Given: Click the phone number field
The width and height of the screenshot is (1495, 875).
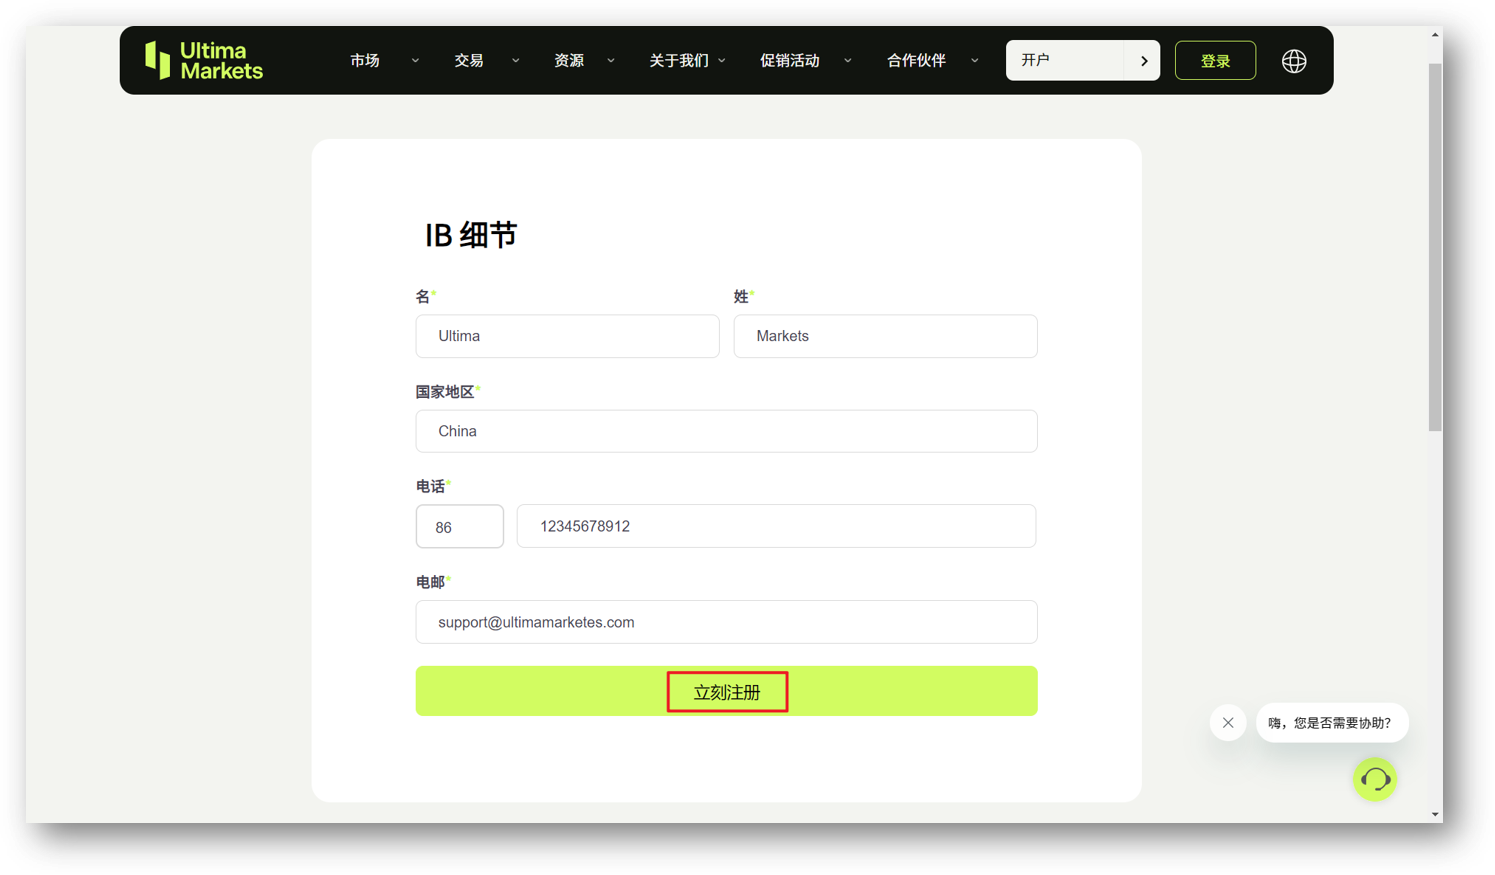Looking at the screenshot, I should [x=776, y=526].
